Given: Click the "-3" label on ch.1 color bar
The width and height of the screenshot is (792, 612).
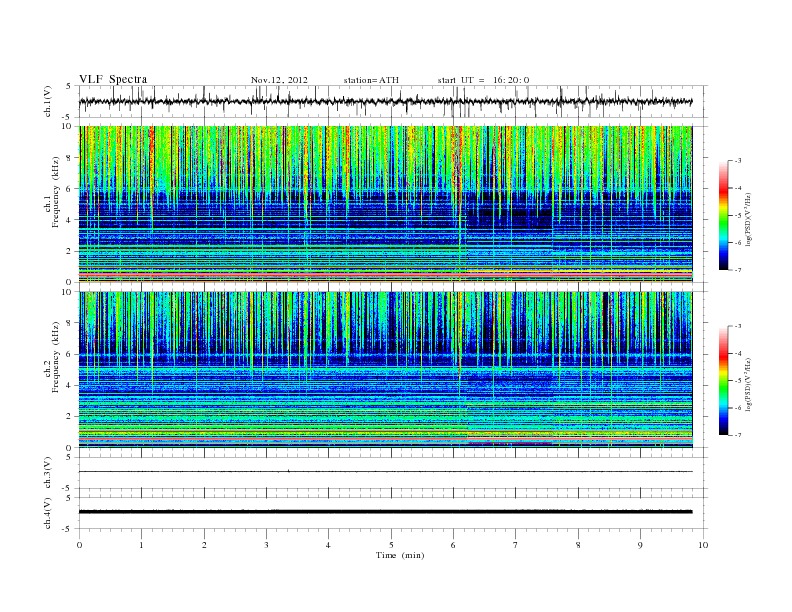Looking at the screenshot, I should (x=738, y=161).
